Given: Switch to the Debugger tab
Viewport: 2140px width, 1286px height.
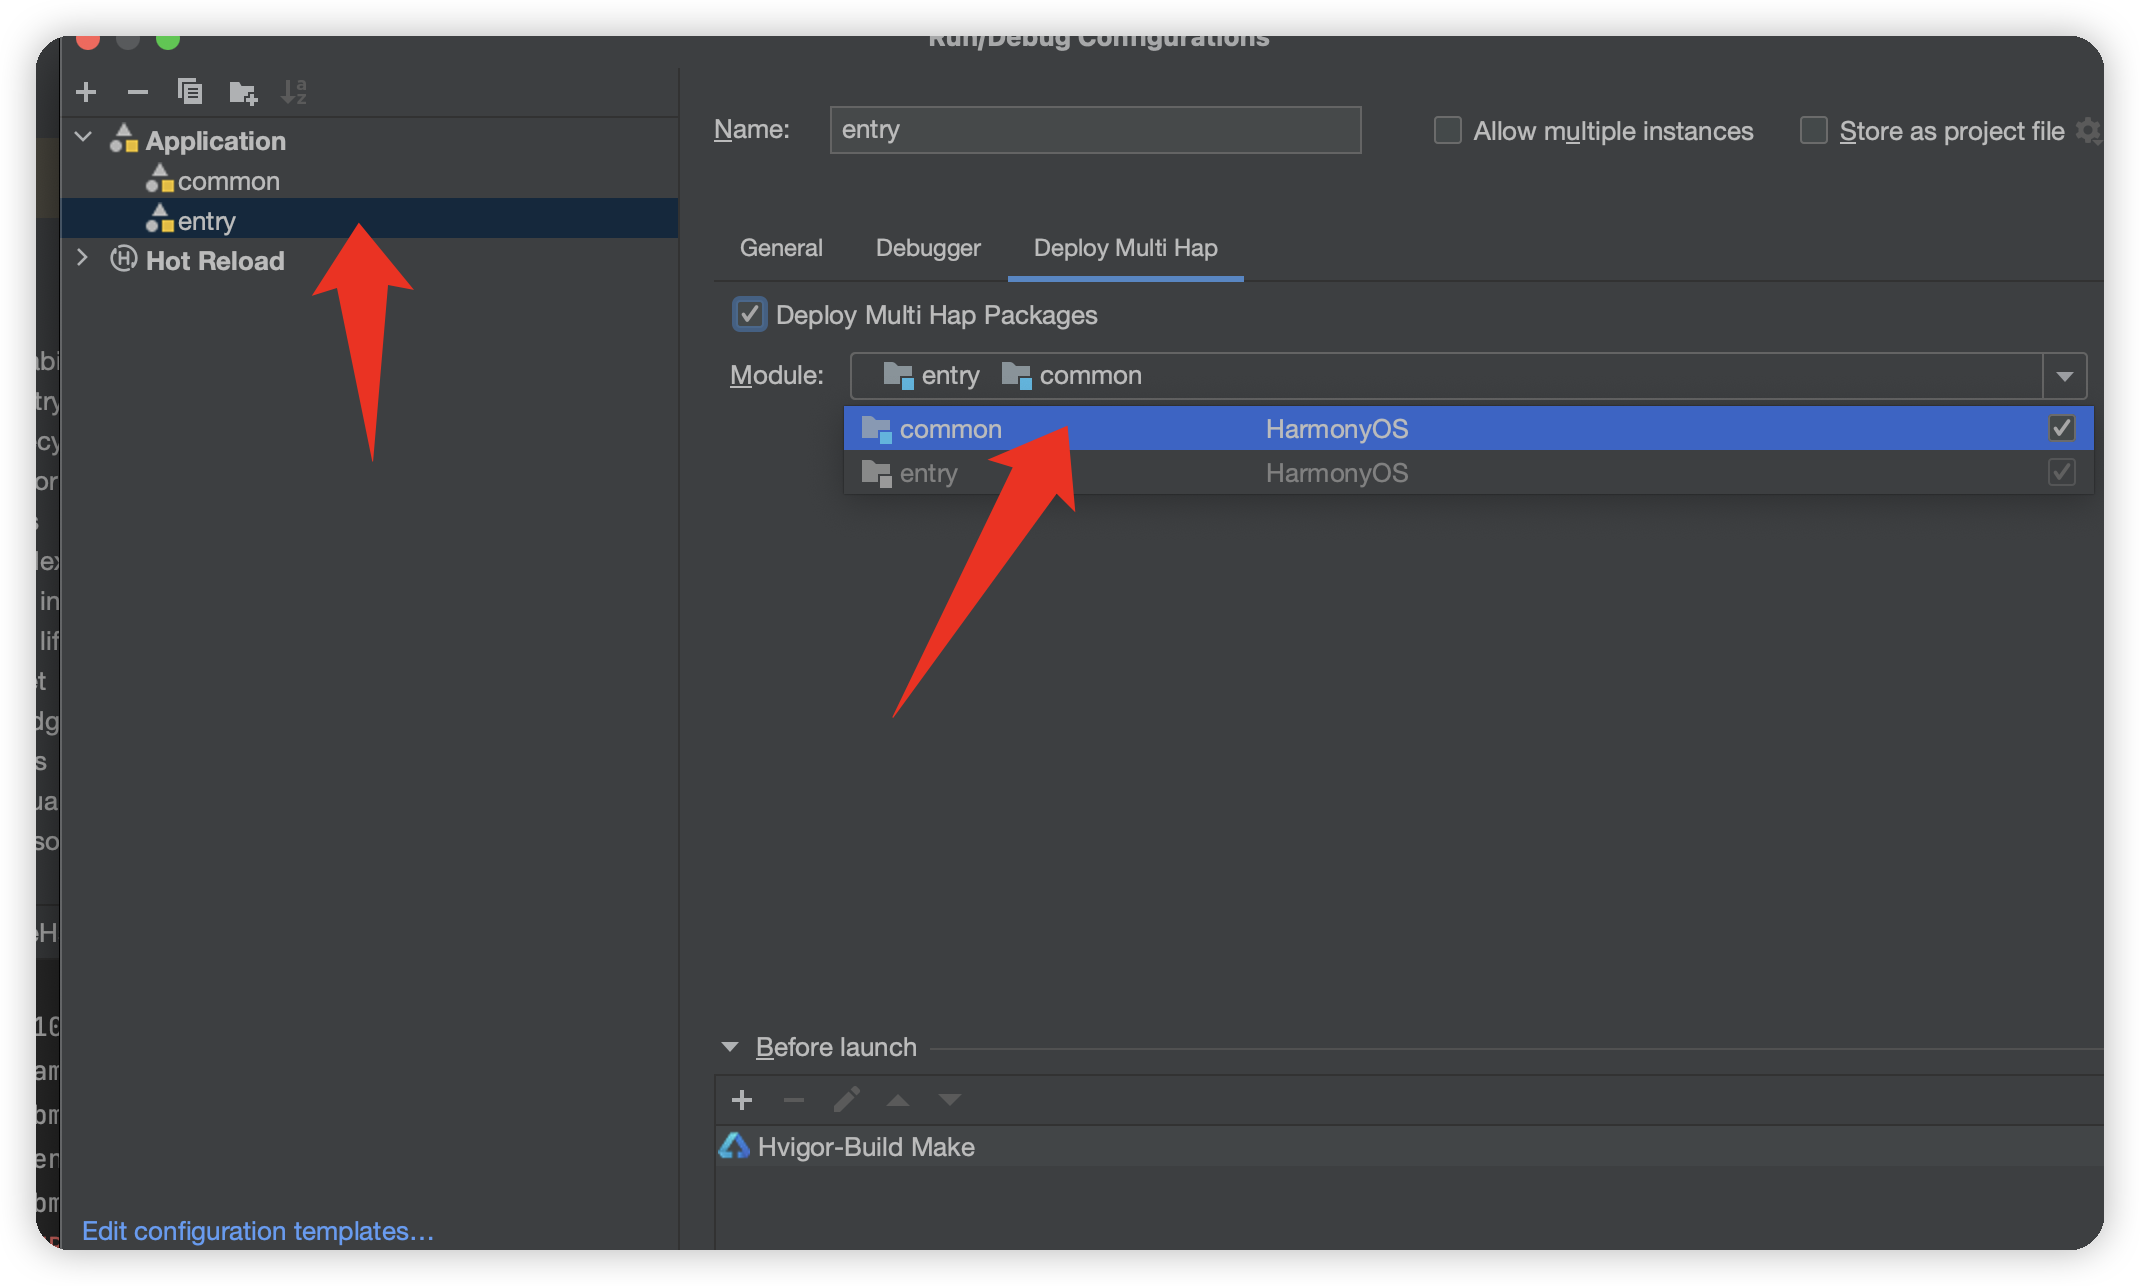Looking at the screenshot, I should tap(928, 248).
